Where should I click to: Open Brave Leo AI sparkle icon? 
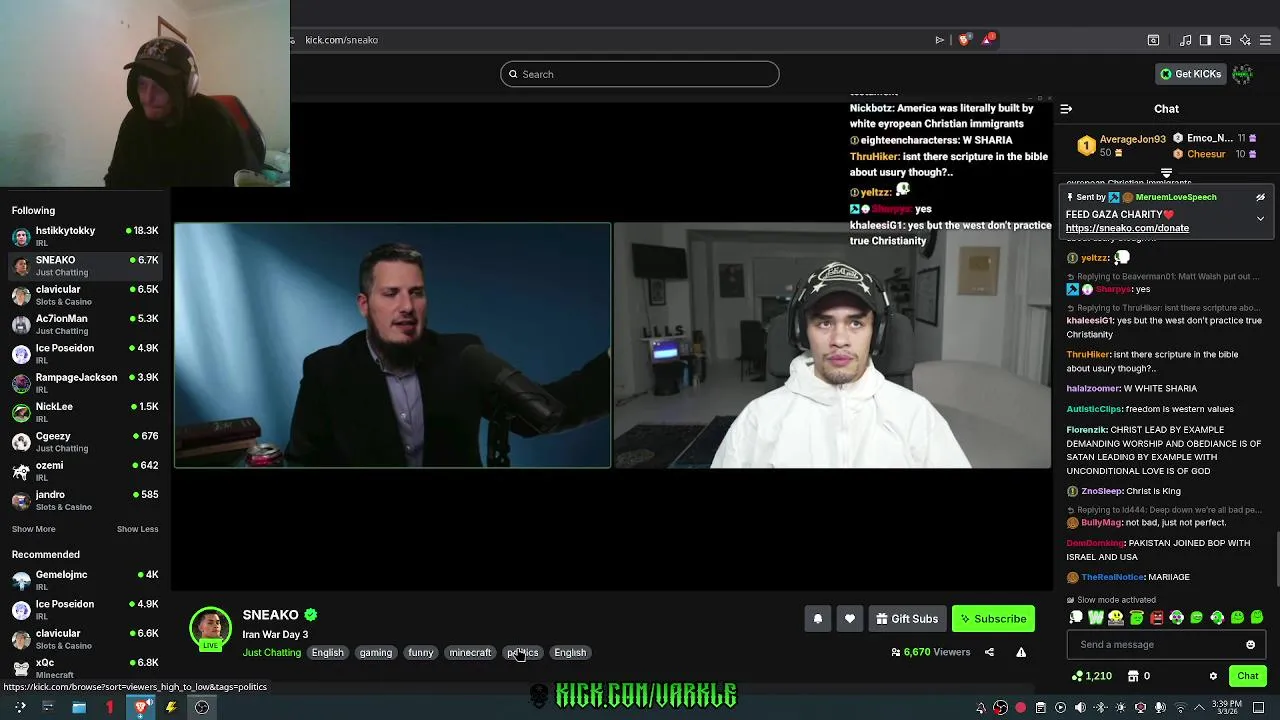pyautogui.click(x=1245, y=40)
